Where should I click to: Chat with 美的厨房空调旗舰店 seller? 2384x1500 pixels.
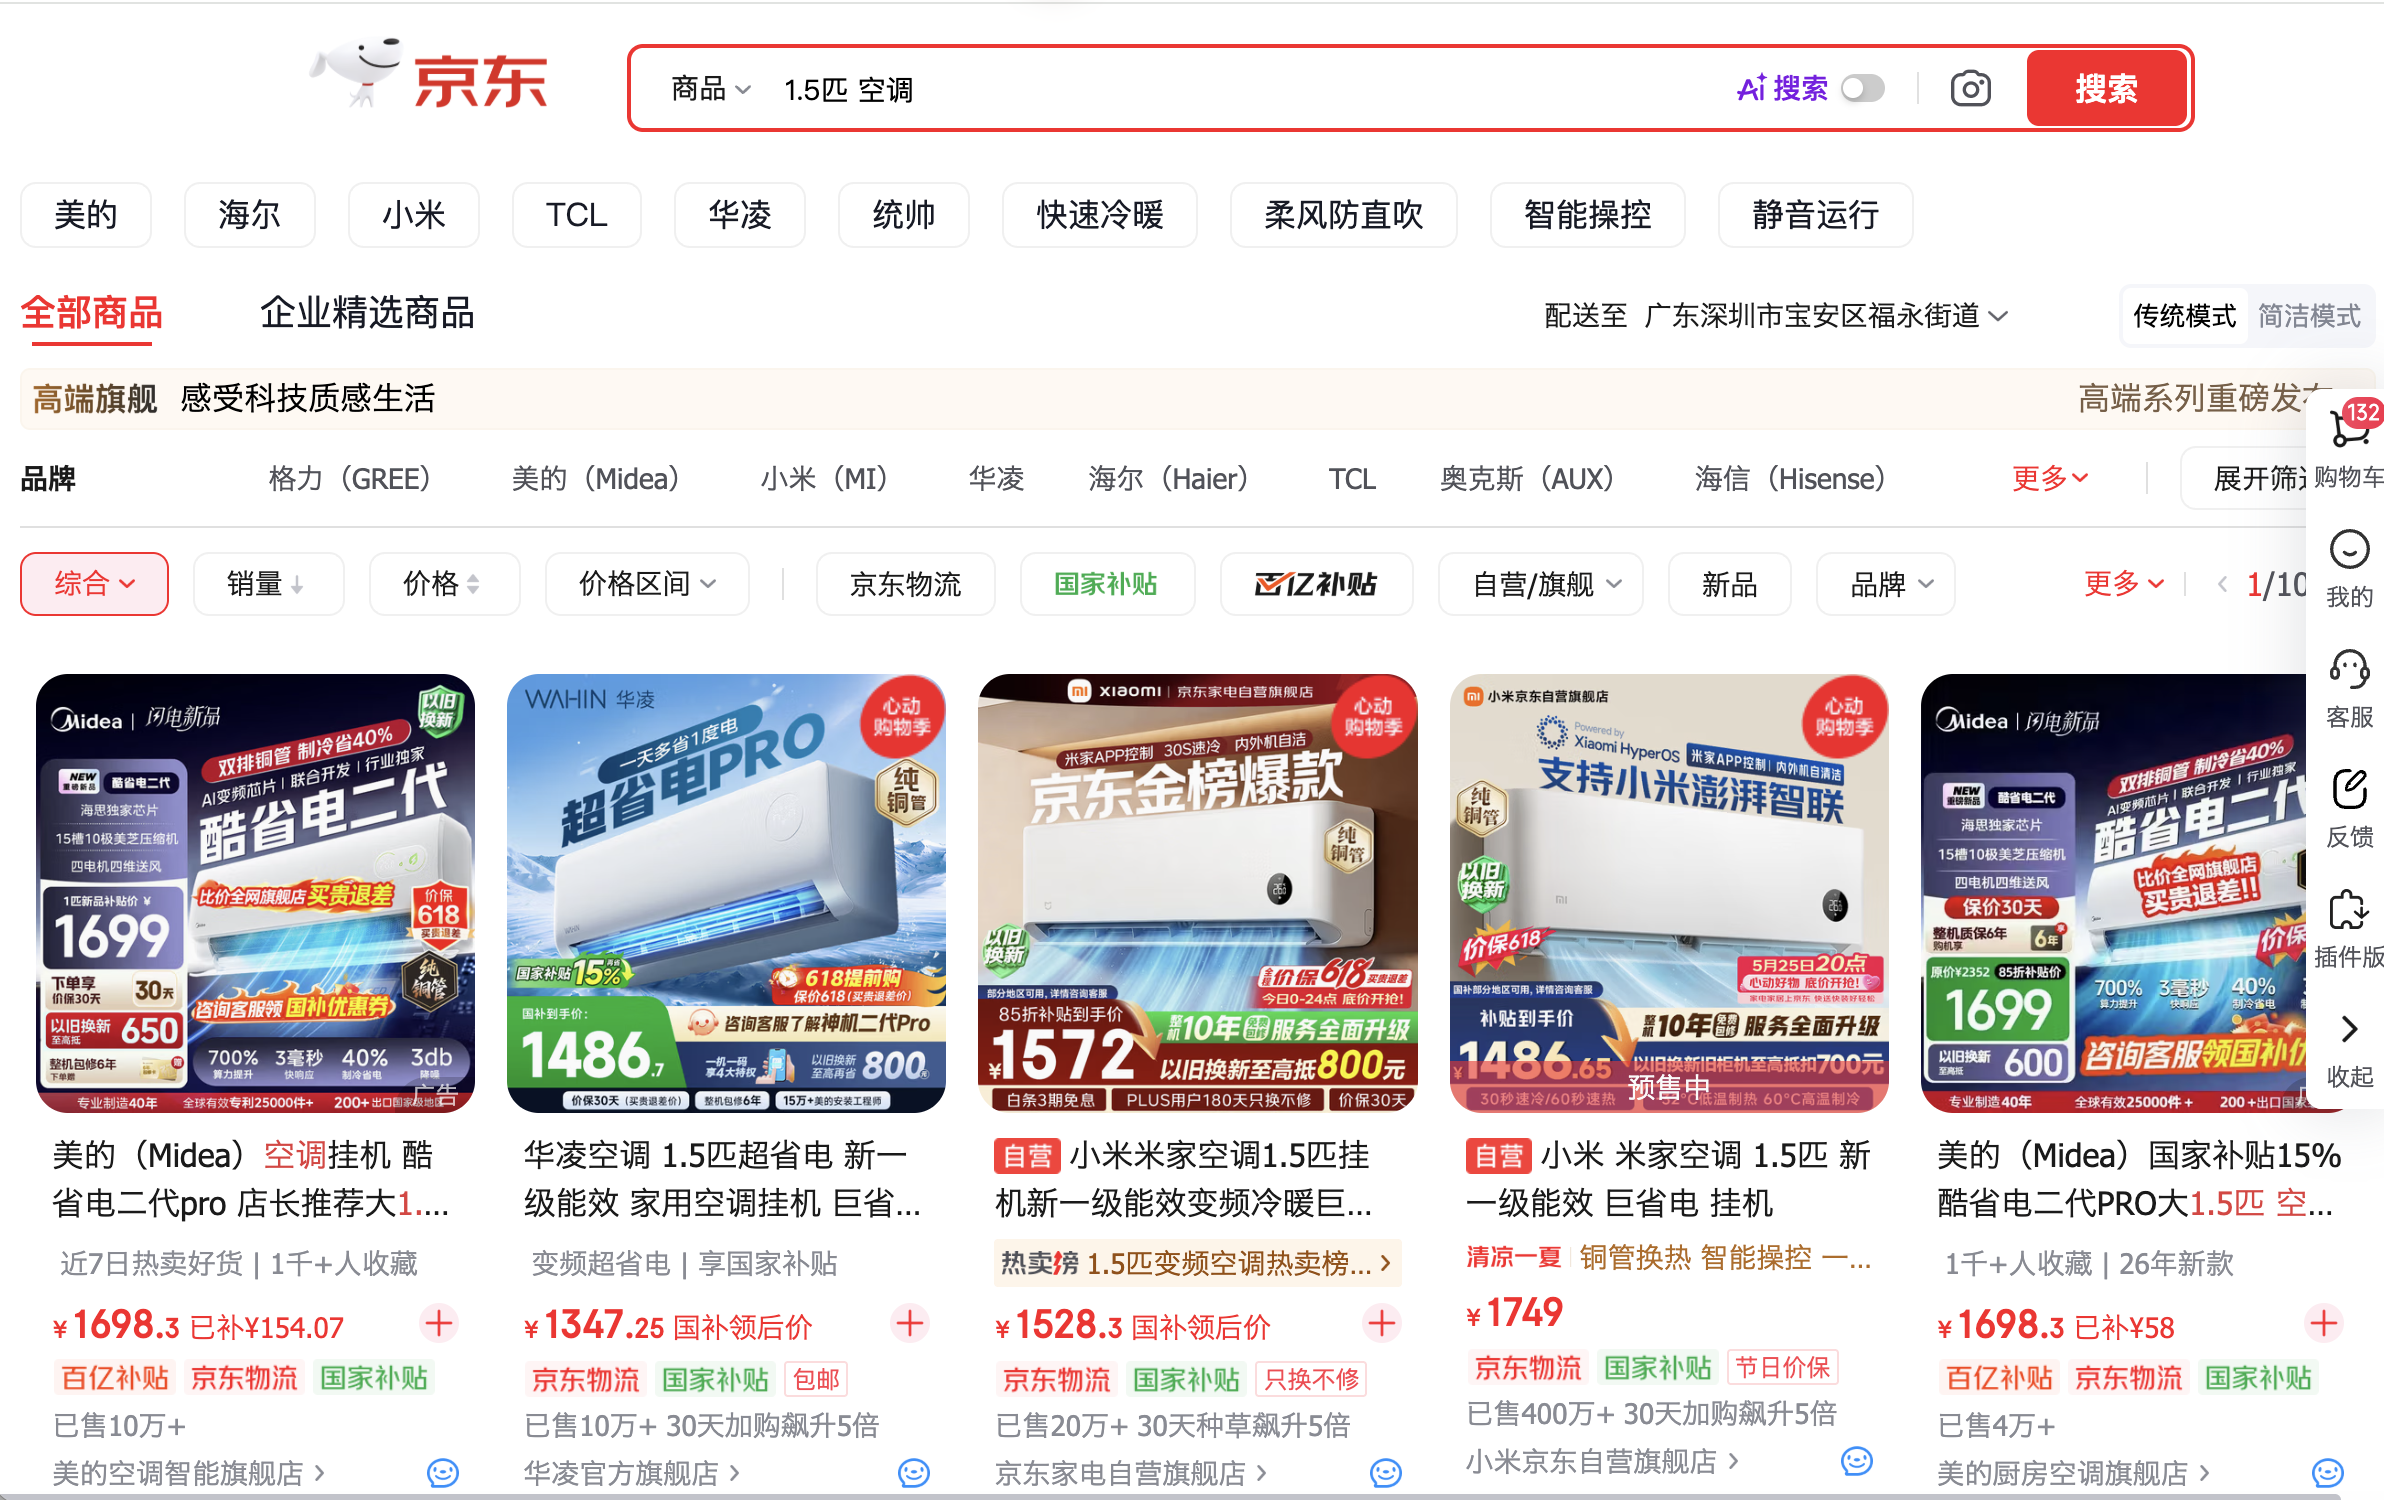click(2328, 1473)
